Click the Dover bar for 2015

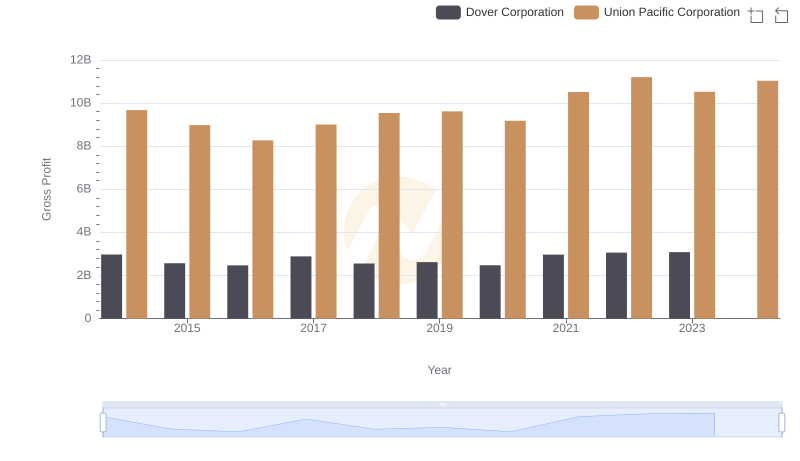(174, 291)
